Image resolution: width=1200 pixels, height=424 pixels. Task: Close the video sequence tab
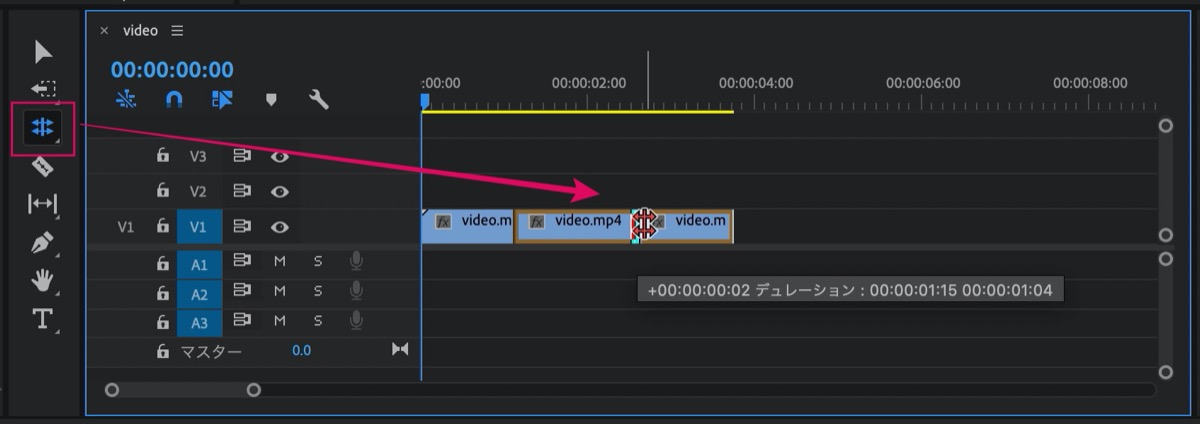tap(104, 31)
